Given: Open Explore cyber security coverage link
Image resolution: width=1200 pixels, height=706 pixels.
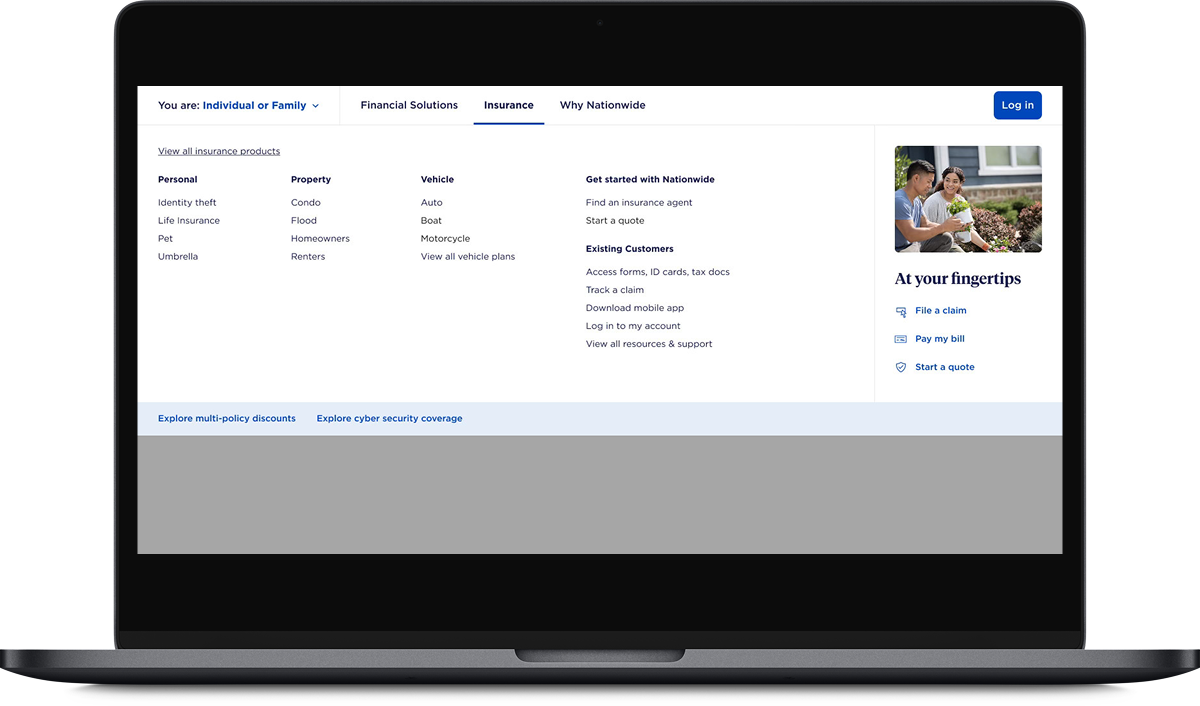Looking at the screenshot, I should (x=390, y=418).
